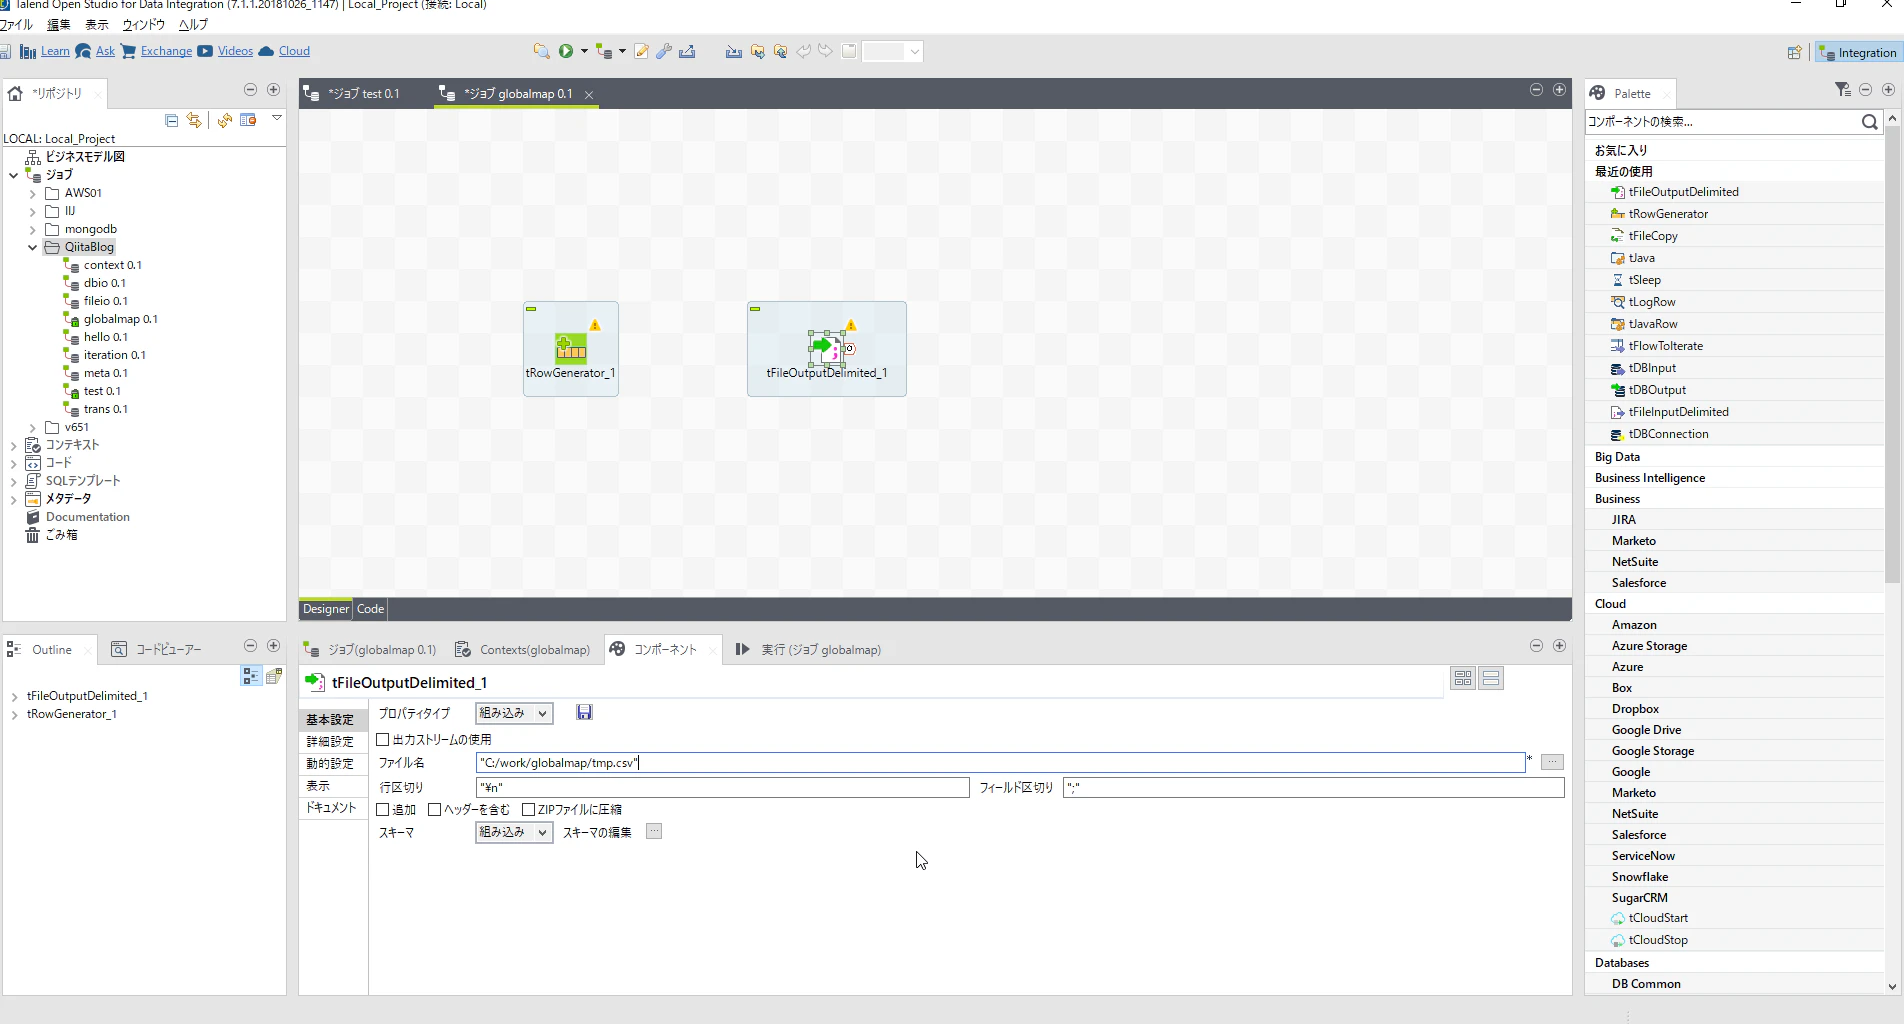Open globalmap 0.1 job in repository

pyautogui.click(x=120, y=319)
